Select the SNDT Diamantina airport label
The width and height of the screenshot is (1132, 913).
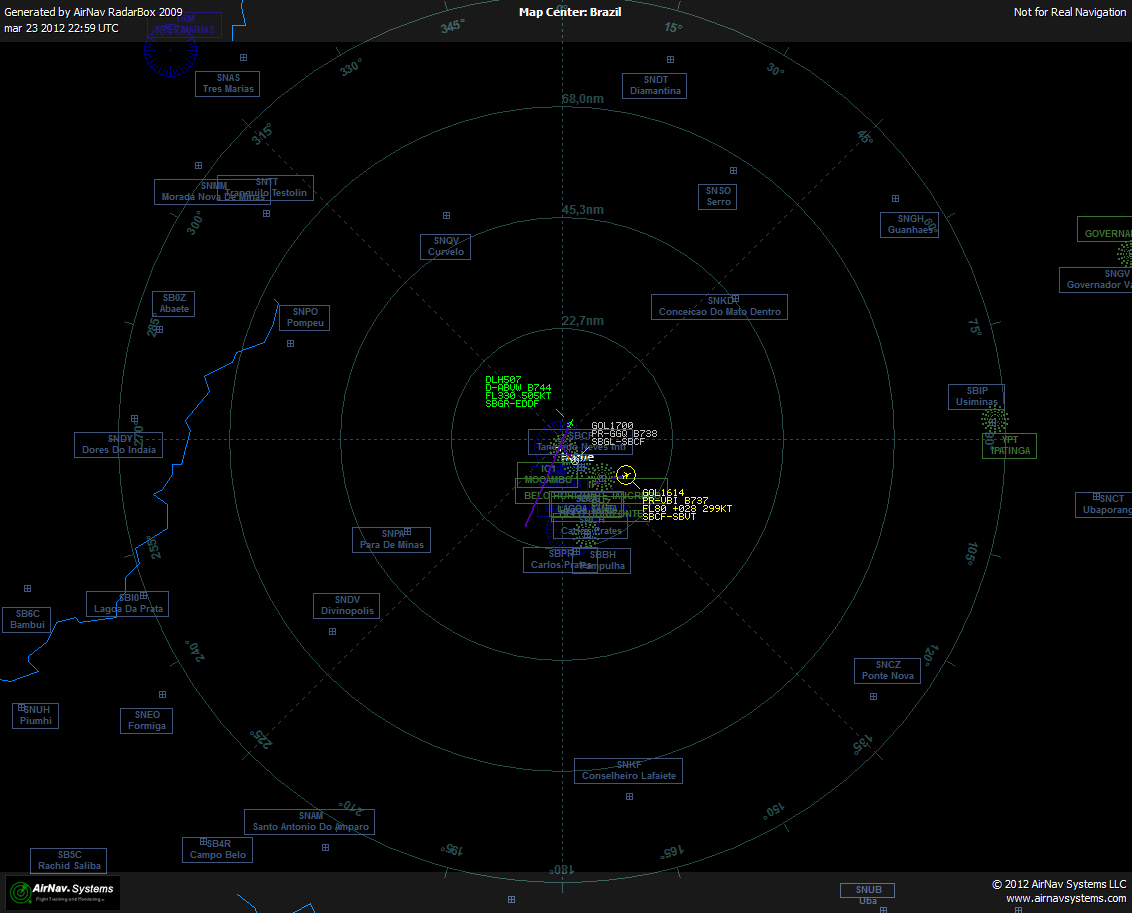click(654, 86)
